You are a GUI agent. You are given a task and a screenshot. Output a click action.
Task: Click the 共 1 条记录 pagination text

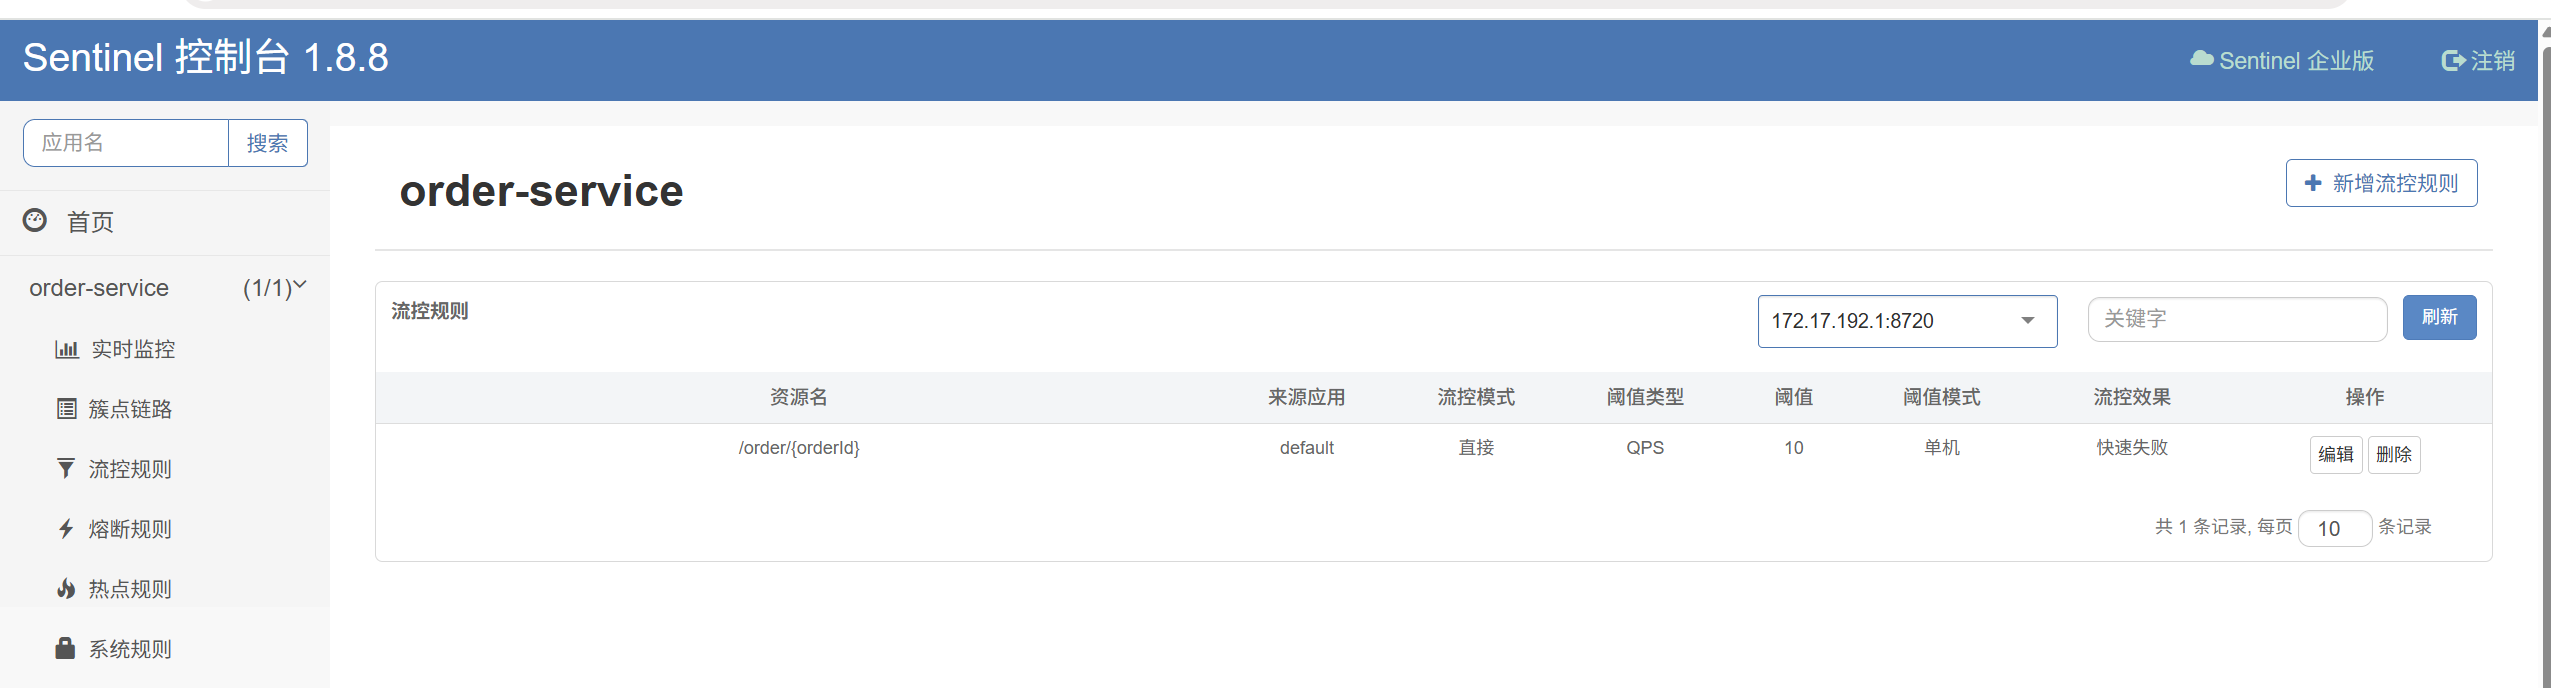2201,527
